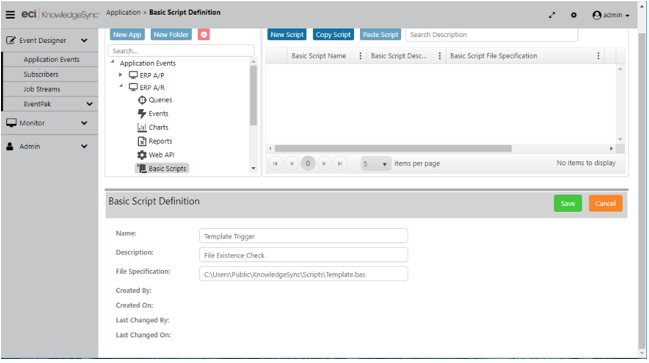This screenshot has height=363, width=649.
Task: Select the Basic Scripts scroll icon
Action: pyautogui.click(x=142, y=168)
